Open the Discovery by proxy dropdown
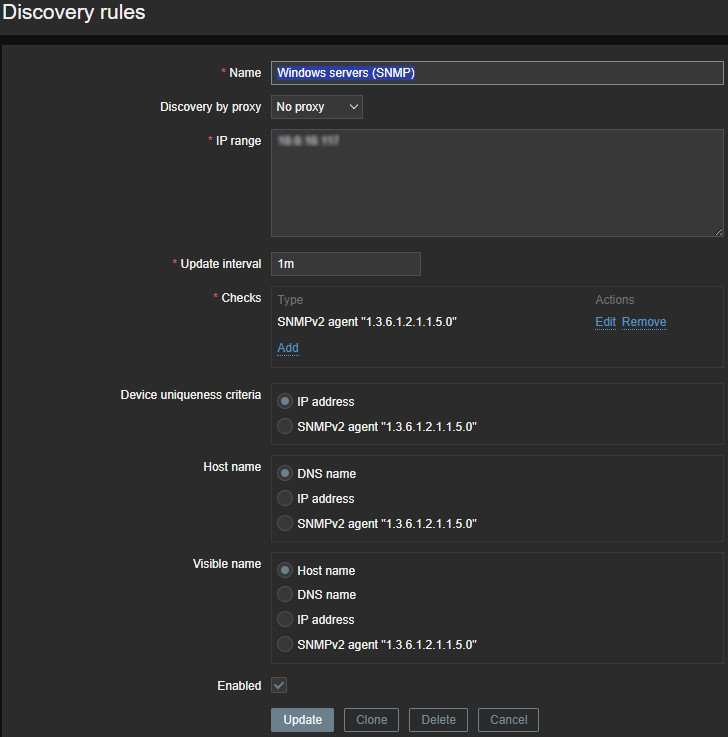Image resolution: width=728 pixels, height=737 pixels. point(316,107)
